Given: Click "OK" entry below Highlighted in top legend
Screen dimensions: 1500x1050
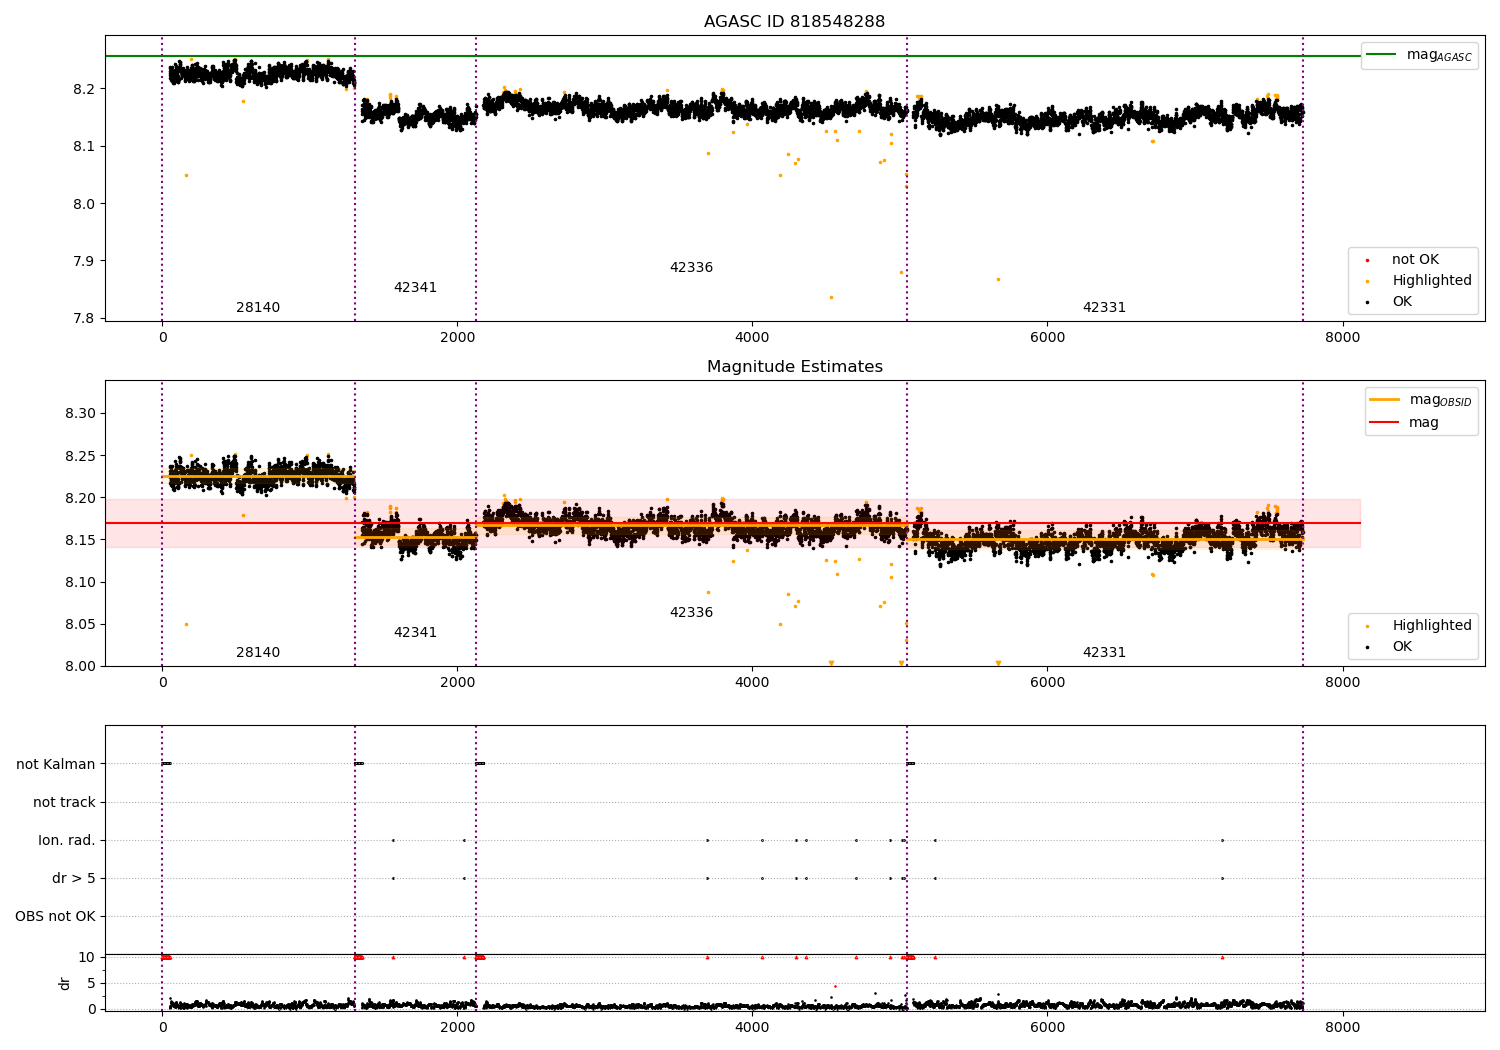Looking at the screenshot, I should click(x=1402, y=302).
